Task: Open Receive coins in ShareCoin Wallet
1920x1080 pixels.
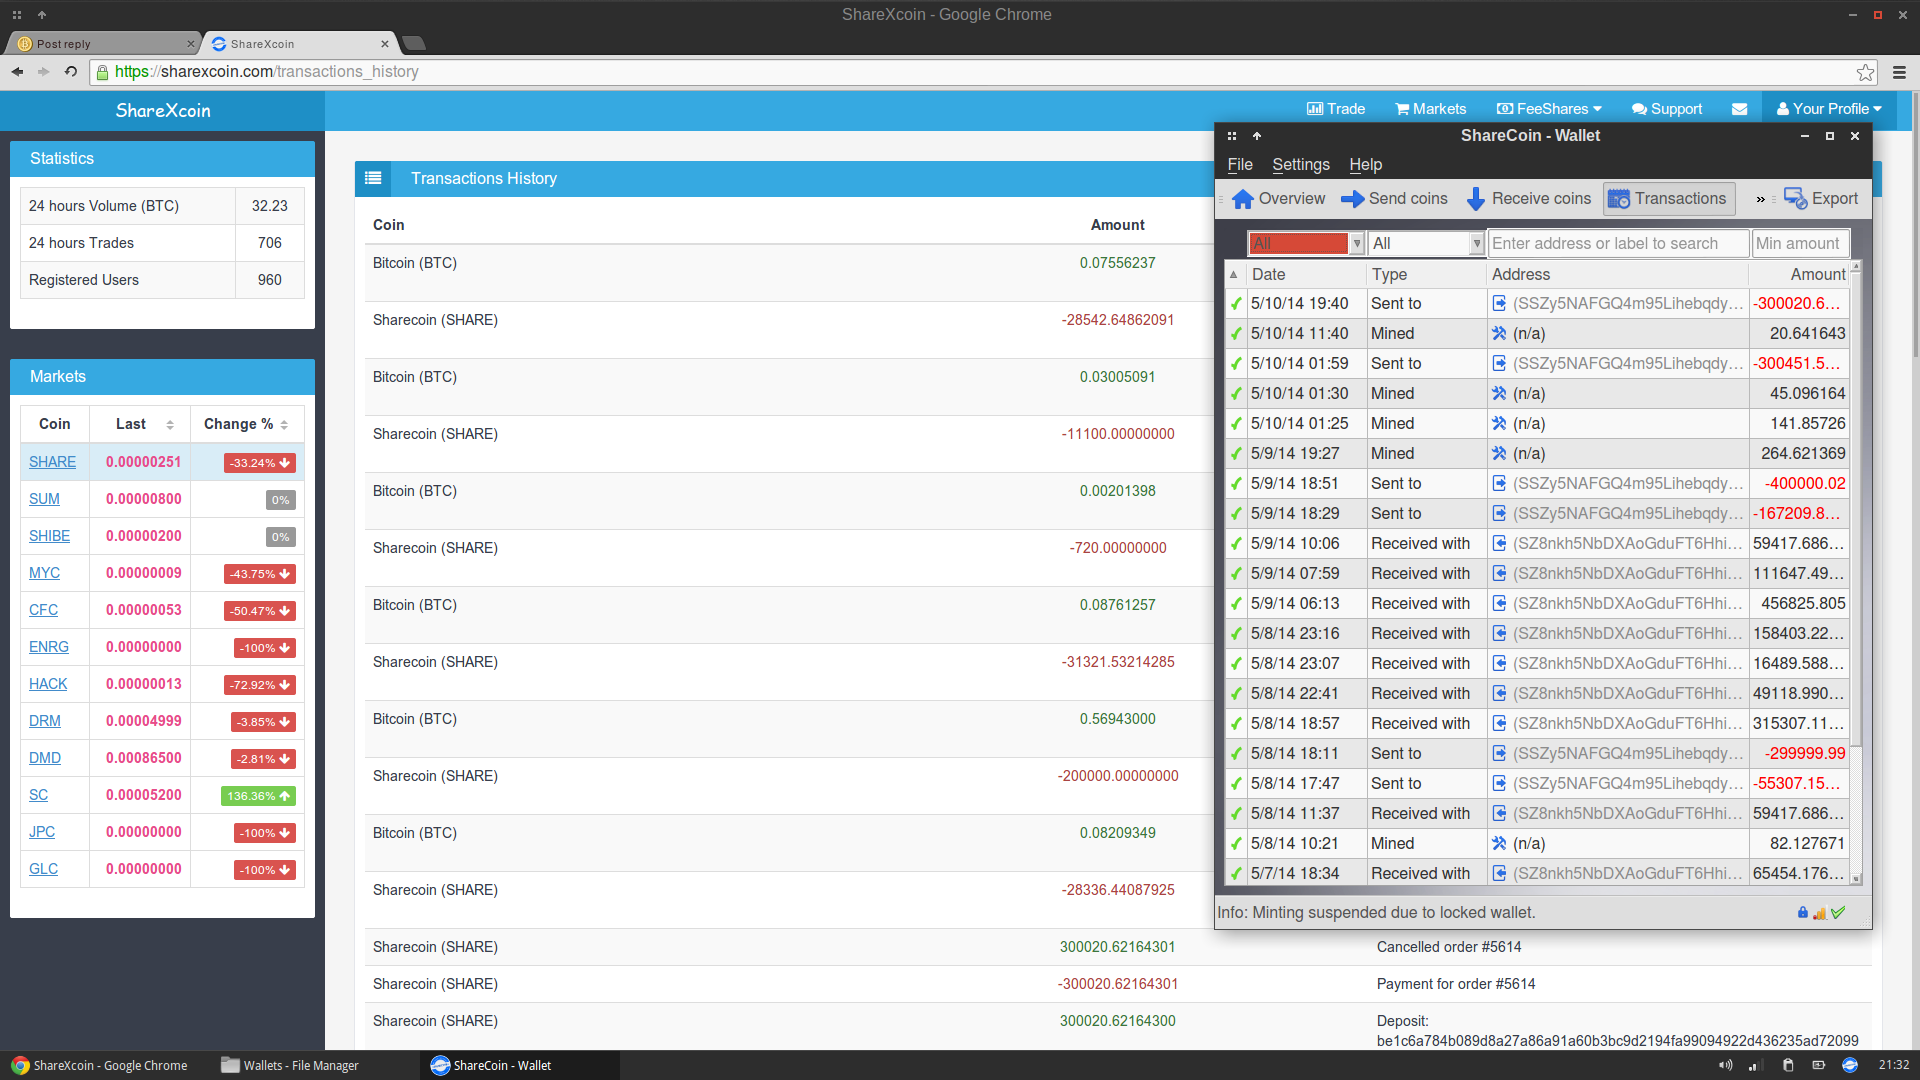Action: (x=1528, y=199)
